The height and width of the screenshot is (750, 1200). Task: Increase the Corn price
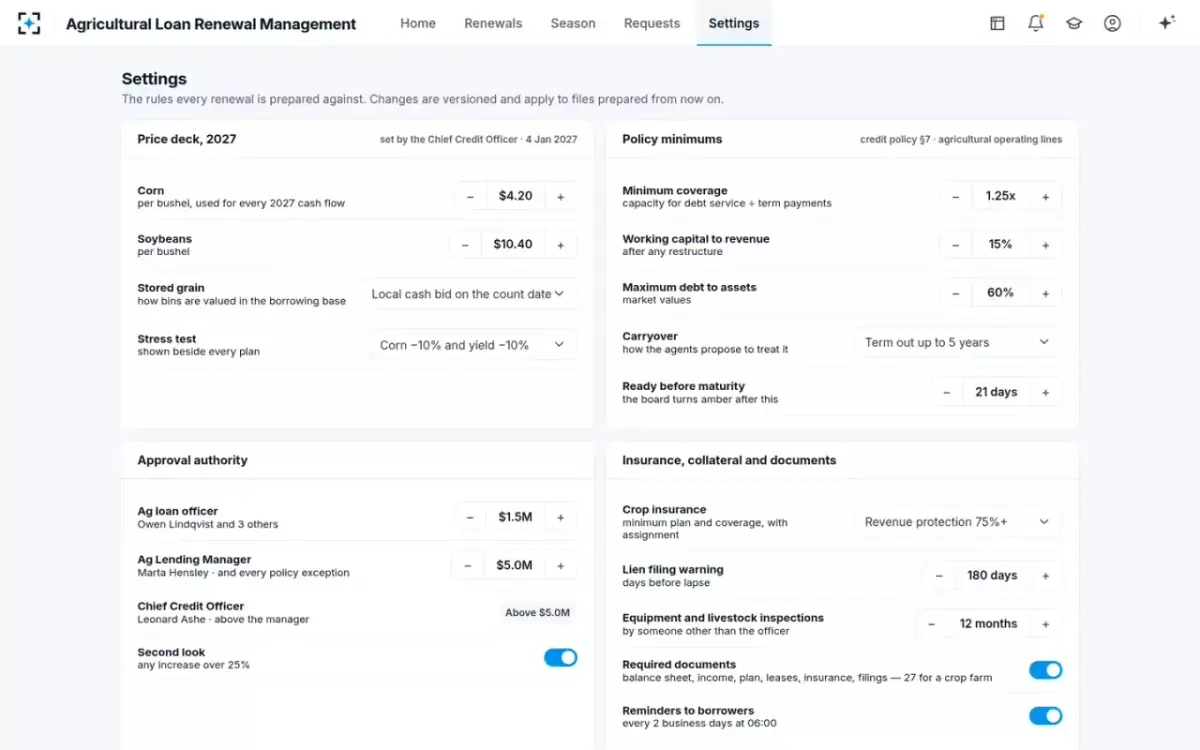pos(561,197)
